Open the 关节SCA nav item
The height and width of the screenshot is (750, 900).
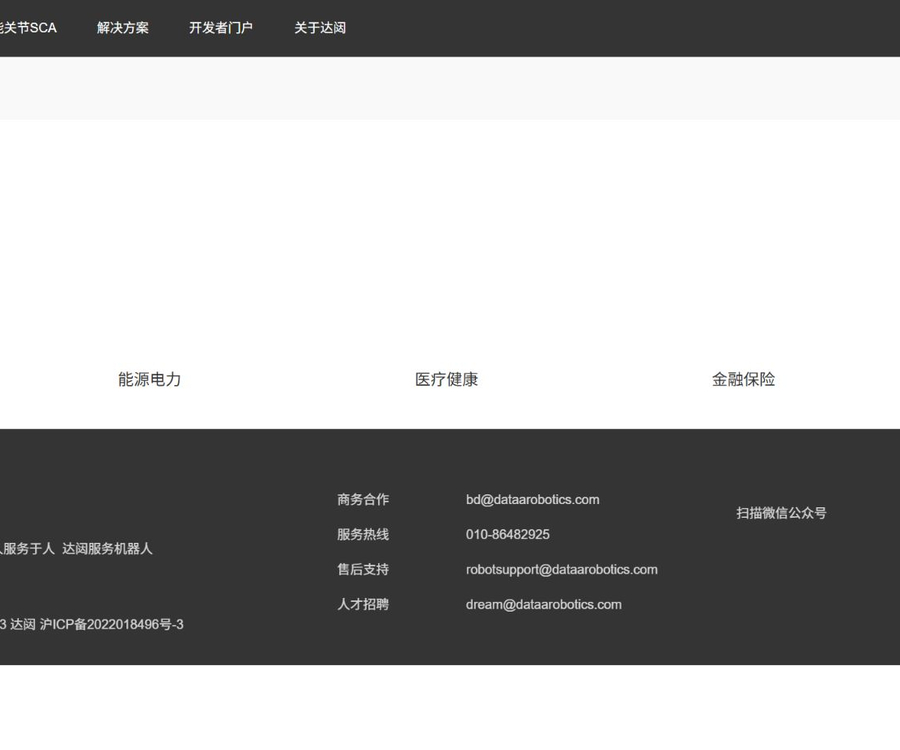pyautogui.click(x=28, y=28)
